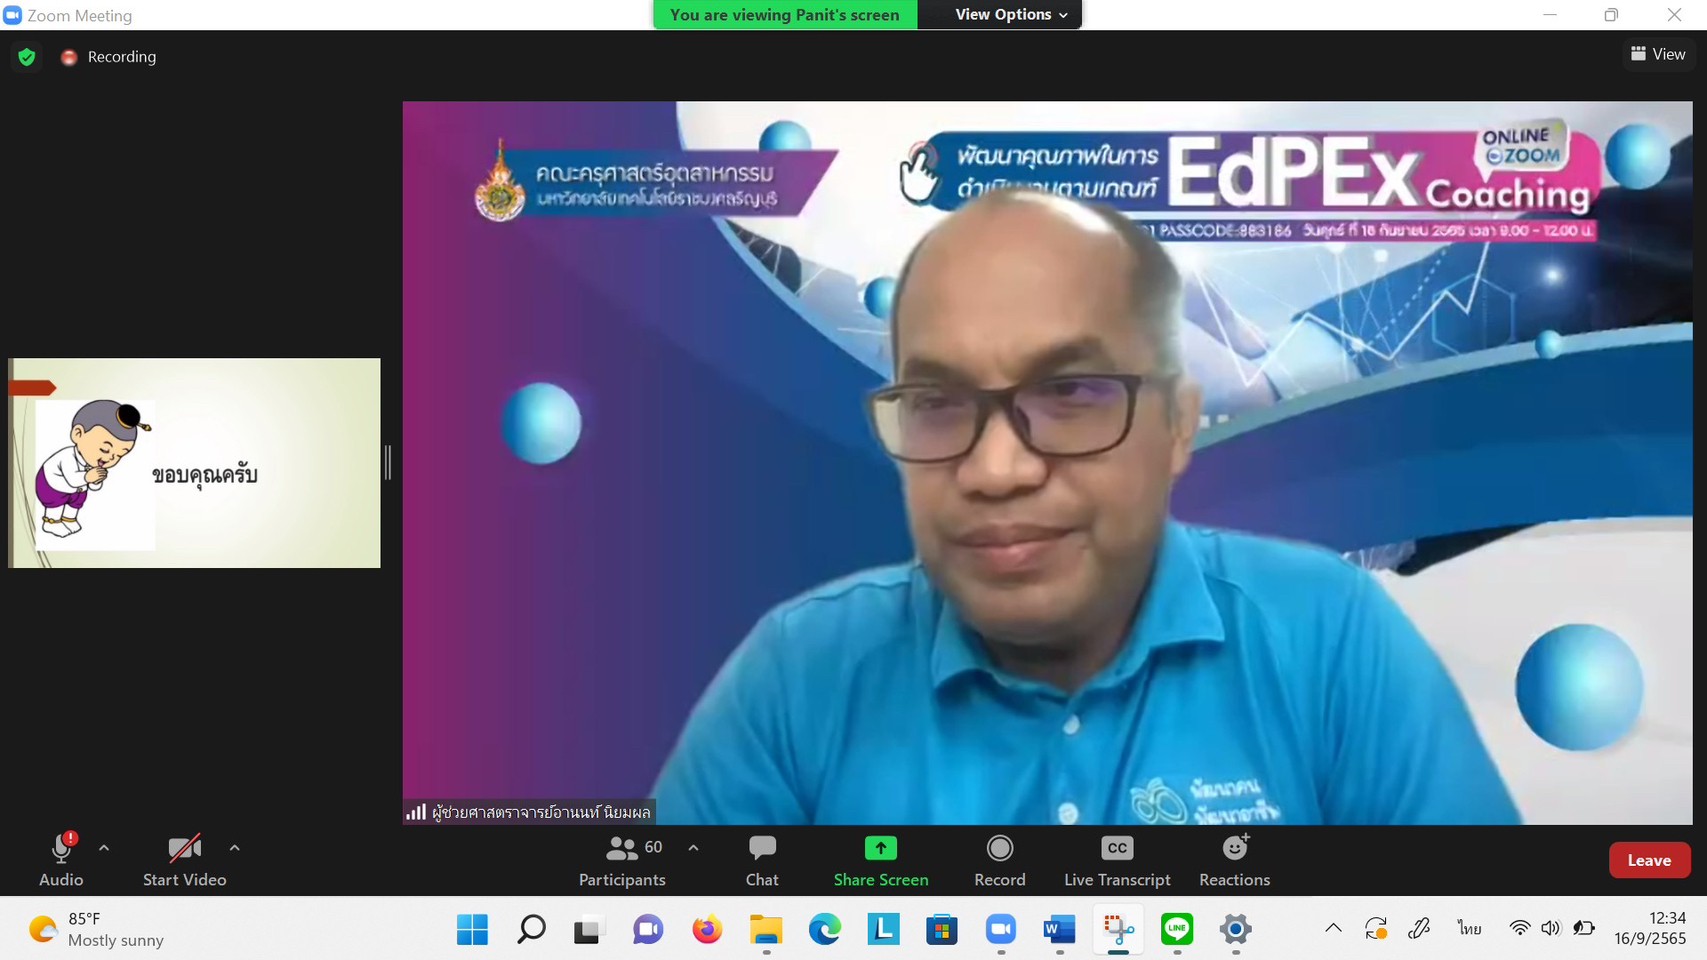Click the green encryption shield icon
Screen dimensions: 1707x960
[x=27, y=57]
